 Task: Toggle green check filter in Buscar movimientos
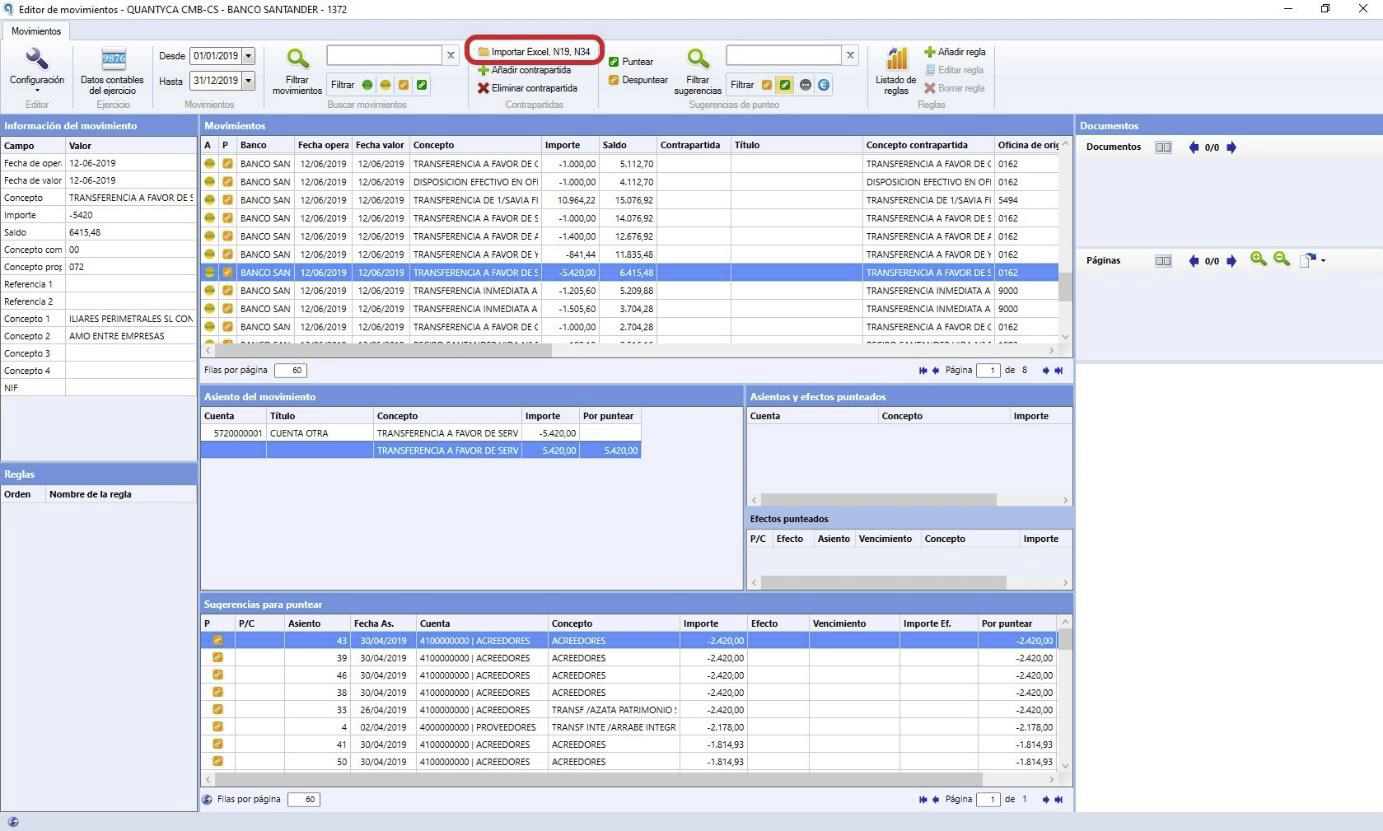pyautogui.click(x=423, y=85)
